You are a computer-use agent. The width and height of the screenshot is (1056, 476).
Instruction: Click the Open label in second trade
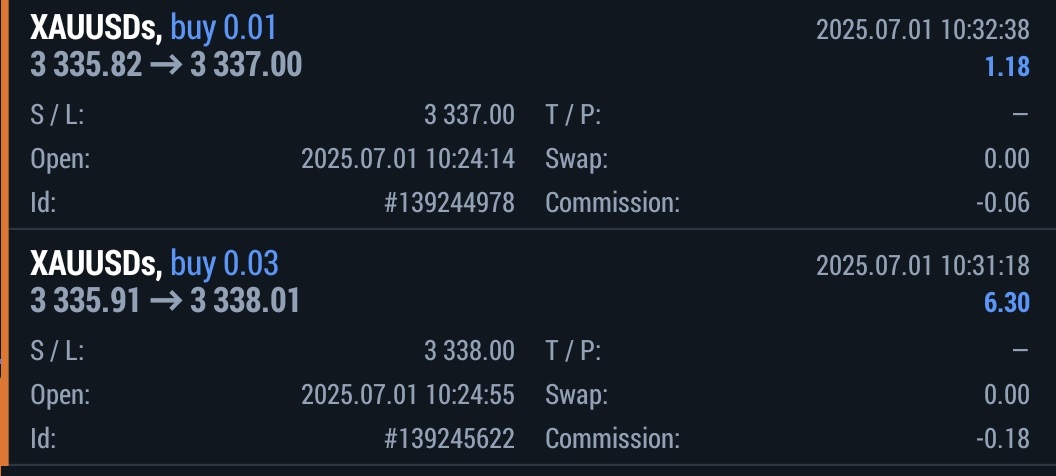60,395
